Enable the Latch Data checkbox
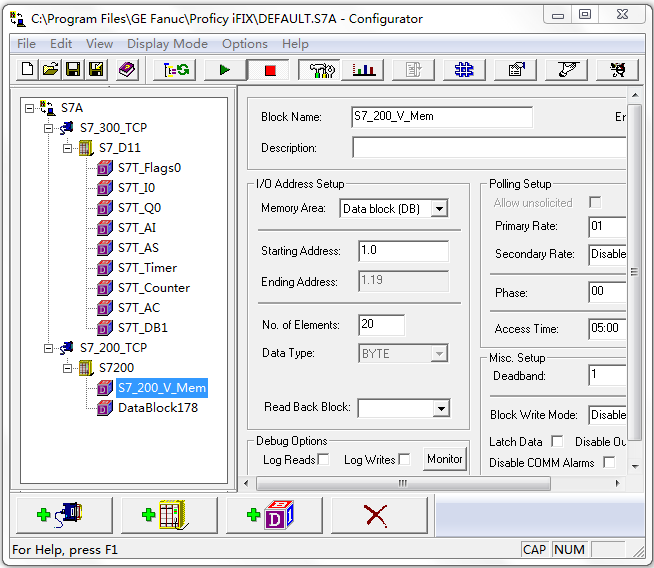 coord(557,441)
